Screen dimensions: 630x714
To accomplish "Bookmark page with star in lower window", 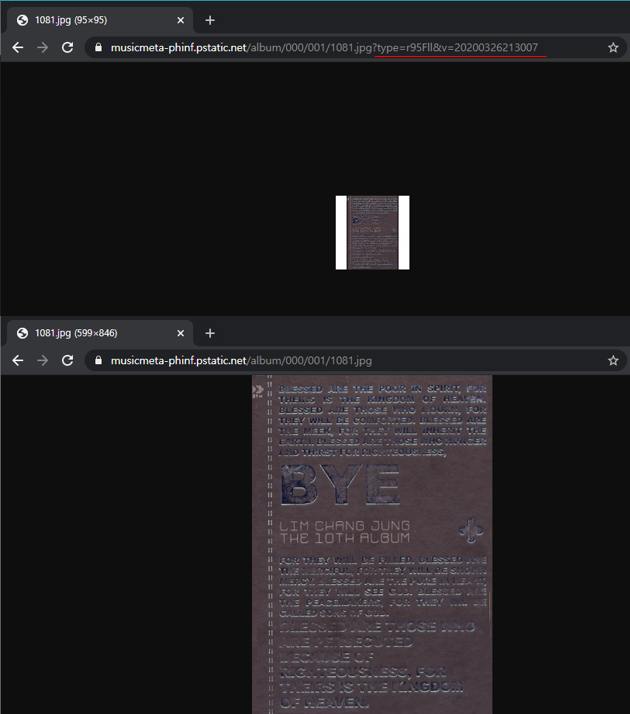I will [x=613, y=361].
